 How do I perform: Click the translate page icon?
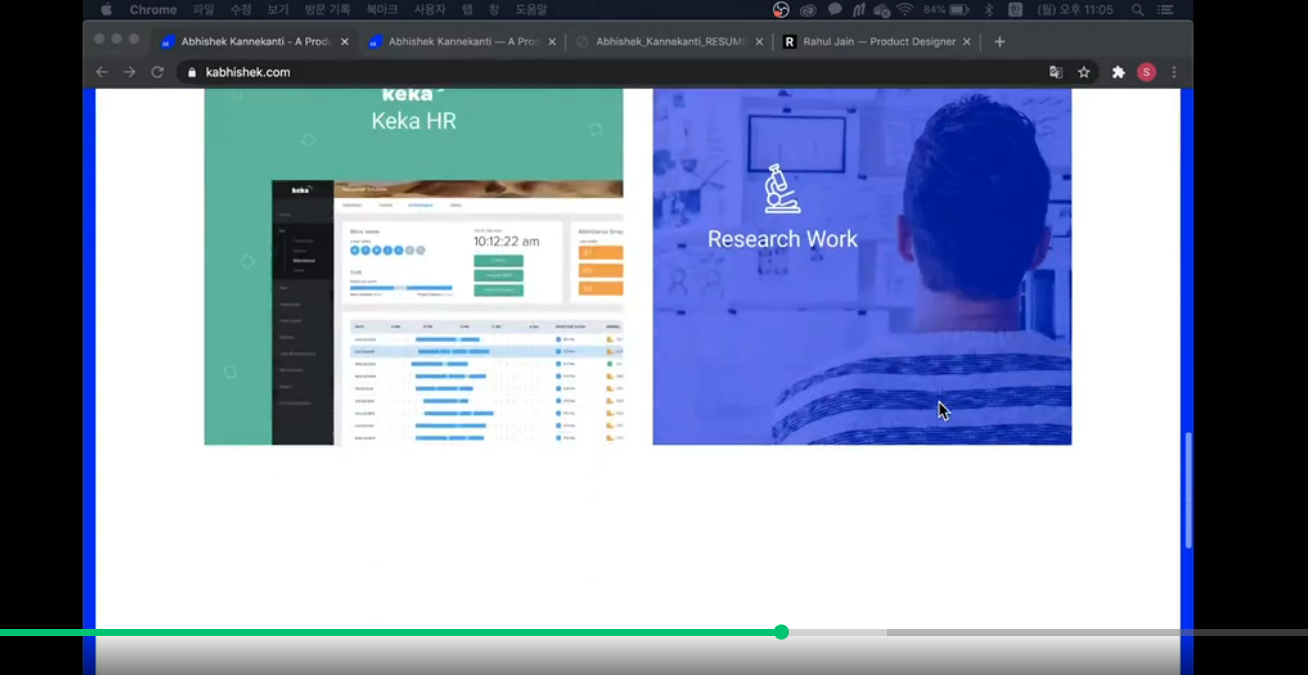click(x=1055, y=72)
